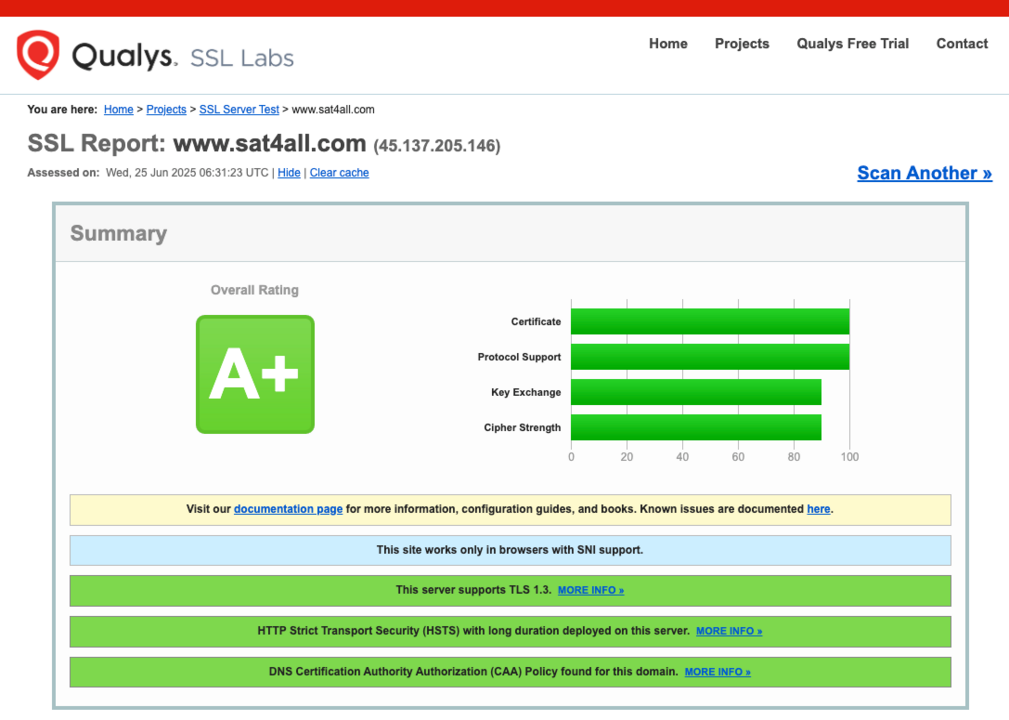1009x720 pixels.
Task: Click the Scan Another link
Action: 924,173
